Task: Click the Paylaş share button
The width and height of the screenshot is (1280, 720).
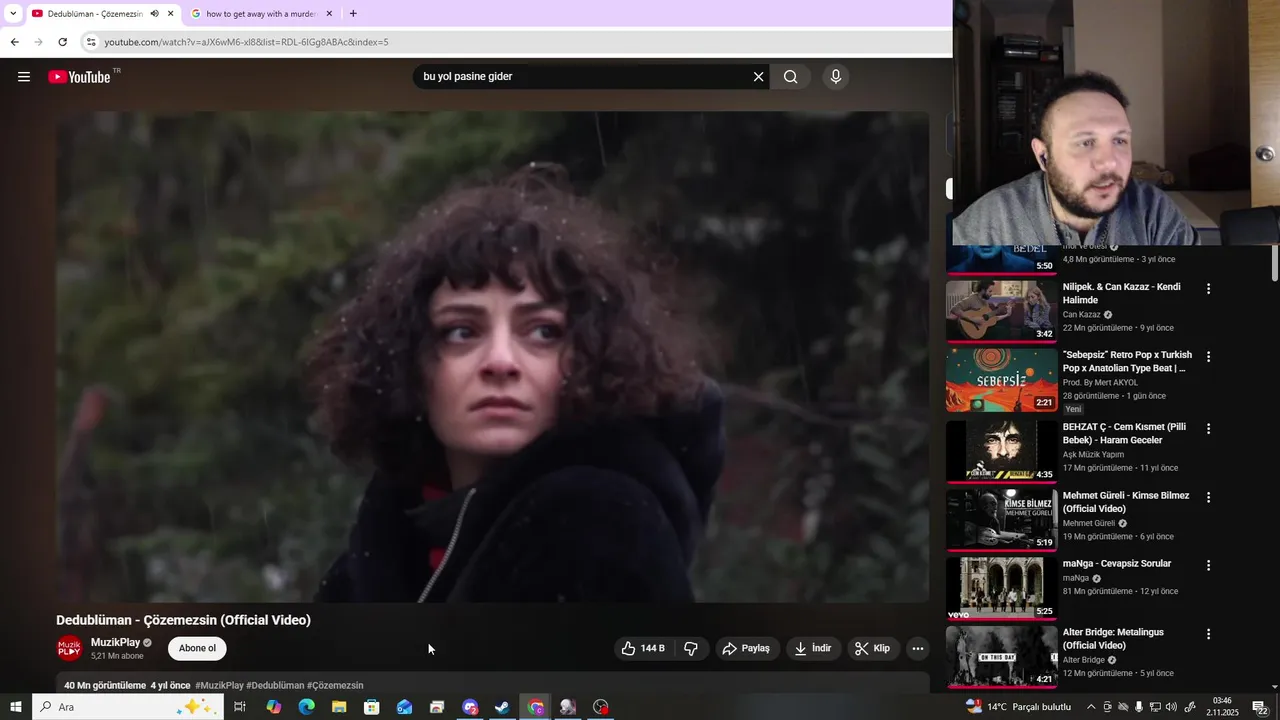Action: 746,648
